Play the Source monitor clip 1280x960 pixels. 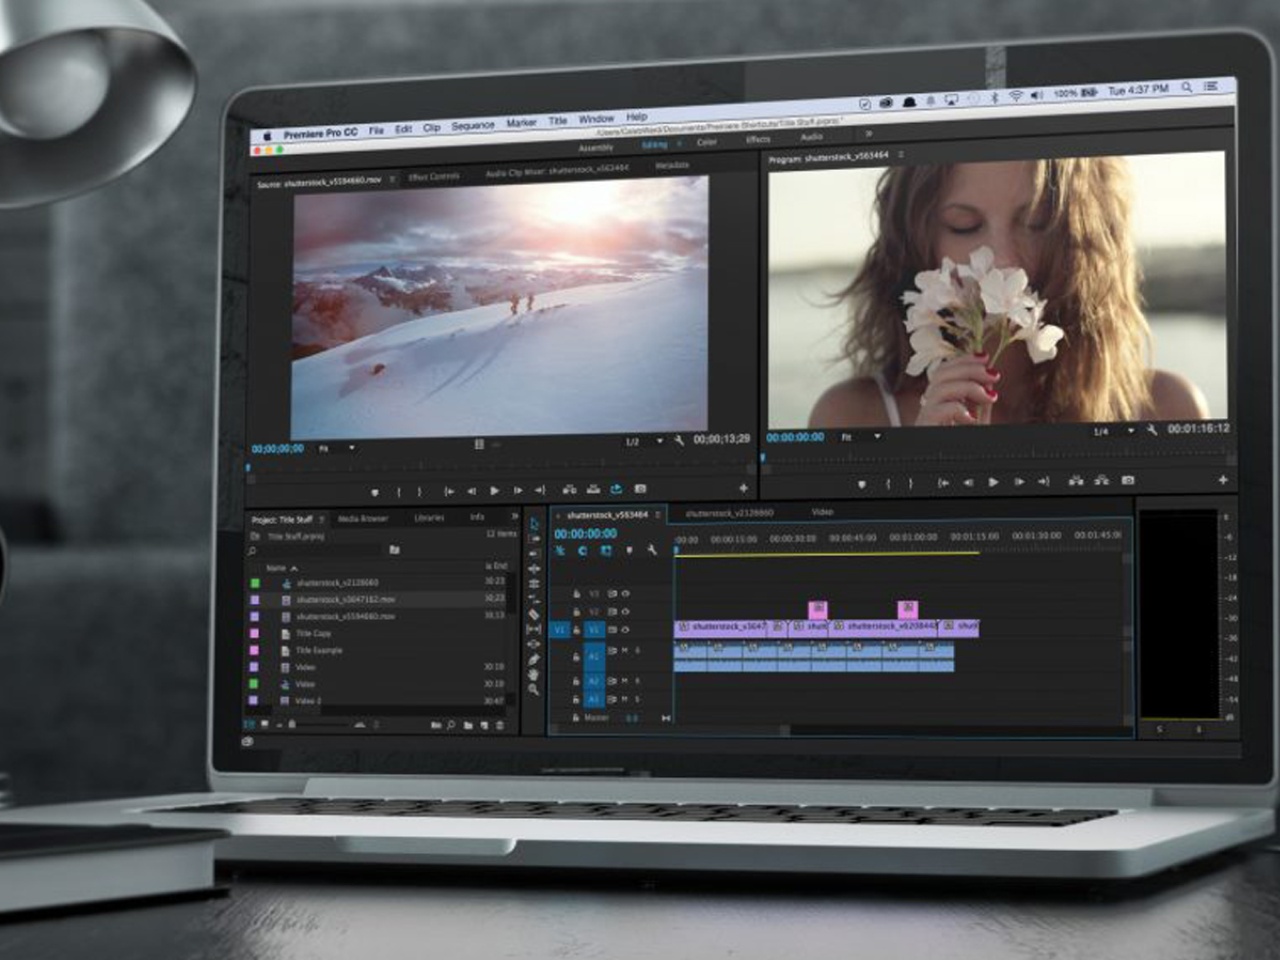tap(494, 490)
